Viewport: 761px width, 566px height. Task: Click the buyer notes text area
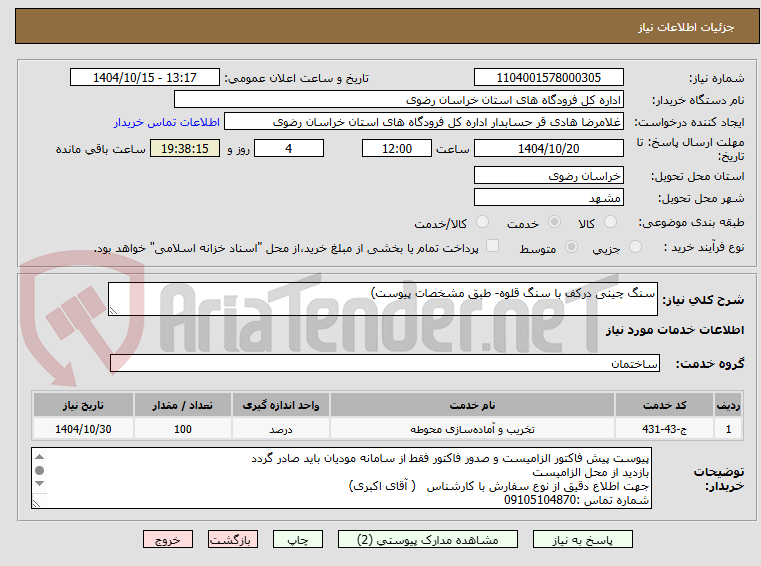point(341,478)
